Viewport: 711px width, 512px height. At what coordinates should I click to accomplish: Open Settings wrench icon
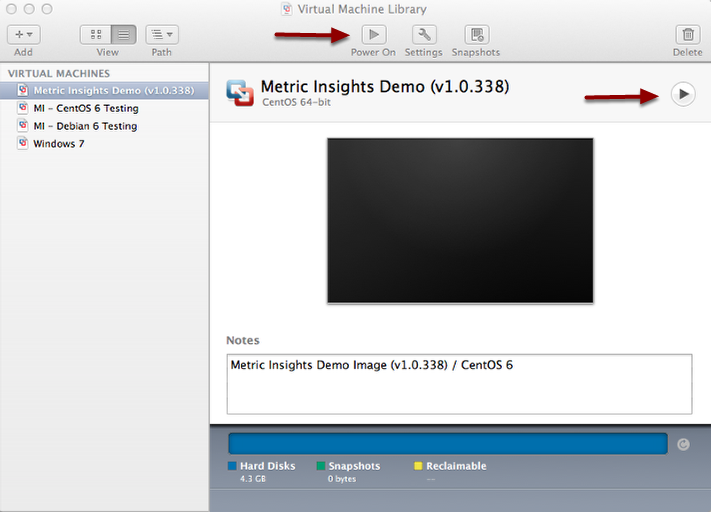pos(424,34)
